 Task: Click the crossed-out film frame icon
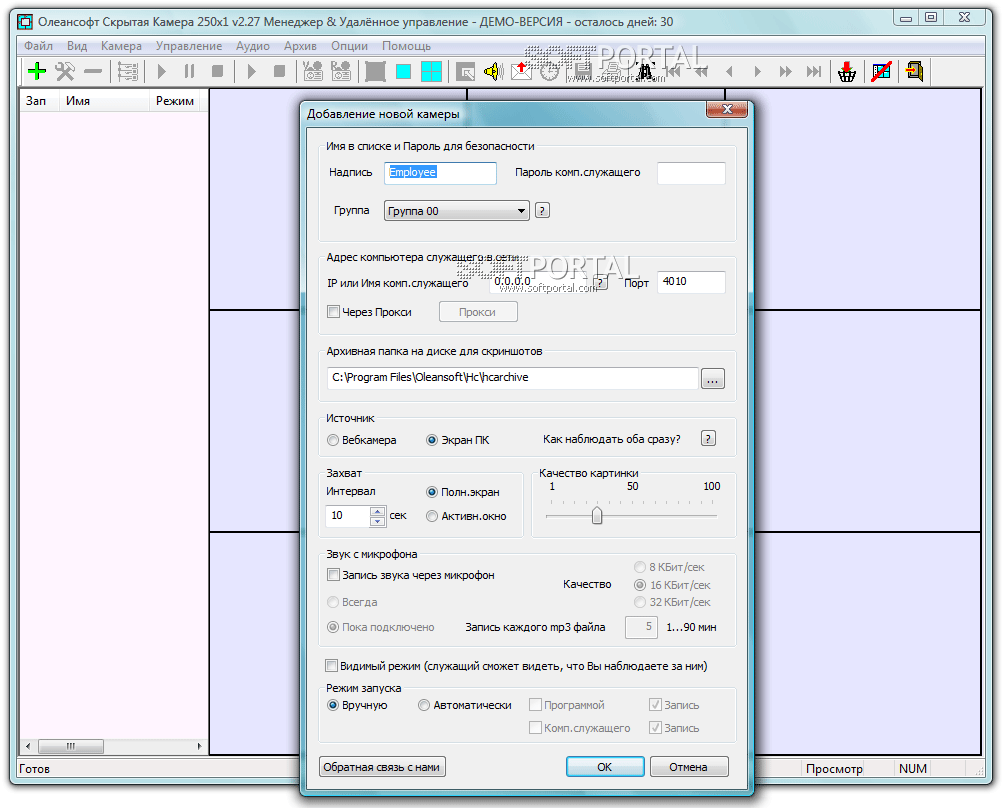(x=882, y=71)
